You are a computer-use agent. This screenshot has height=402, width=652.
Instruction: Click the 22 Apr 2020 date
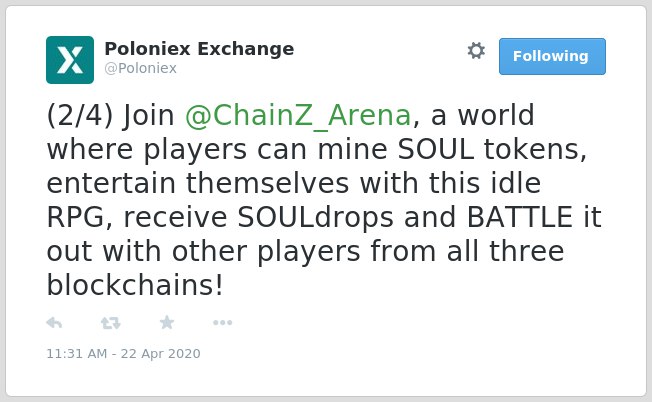[161, 353]
